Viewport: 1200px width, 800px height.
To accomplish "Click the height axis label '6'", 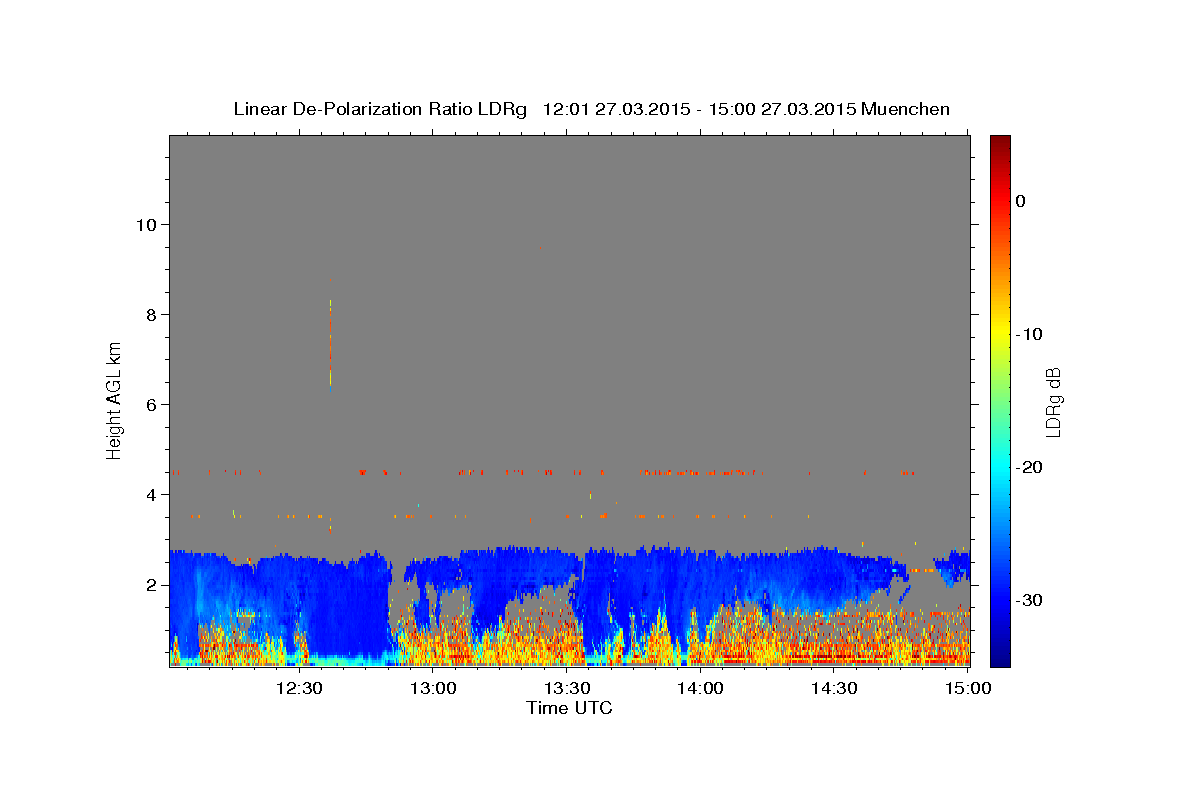I will (x=150, y=404).
